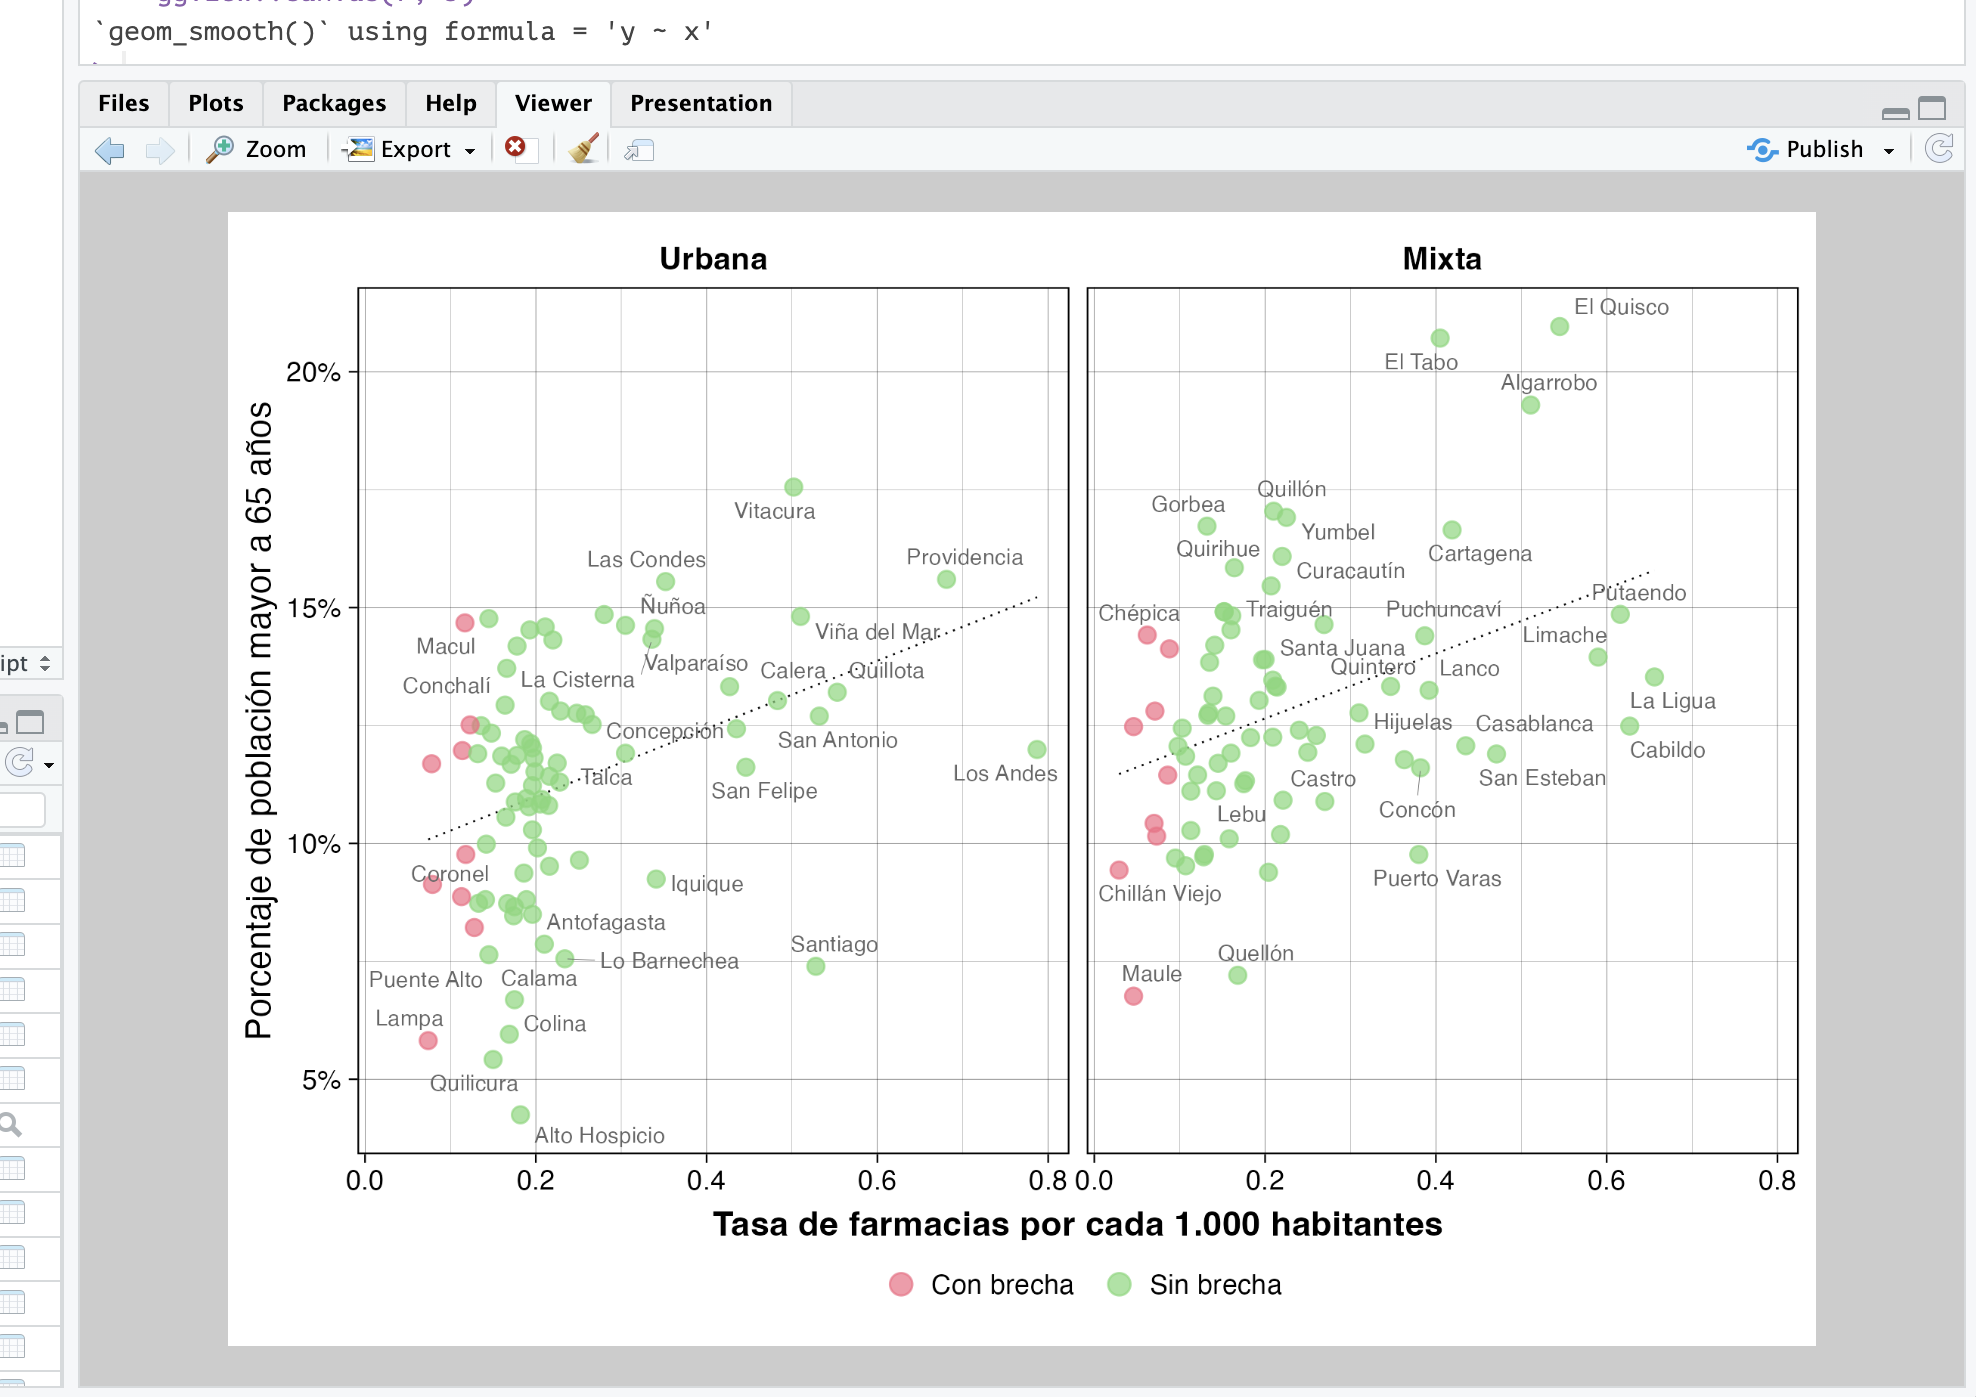Click the Sin brecha green legend swatch
This screenshot has width=1976, height=1397.
pos(1119,1284)
